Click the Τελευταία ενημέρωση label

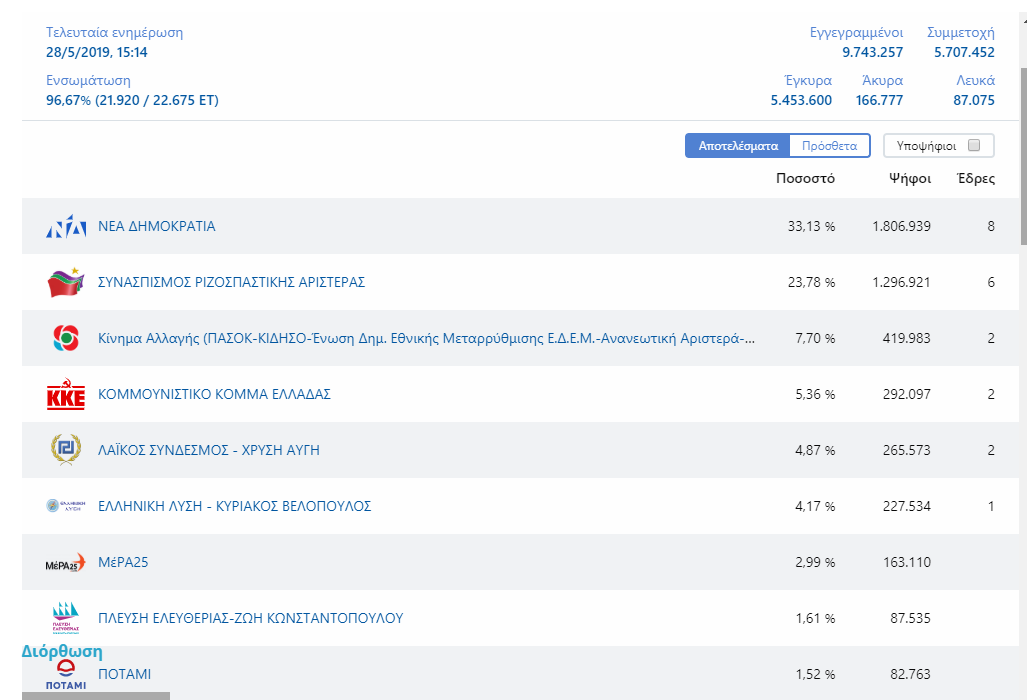115,33
